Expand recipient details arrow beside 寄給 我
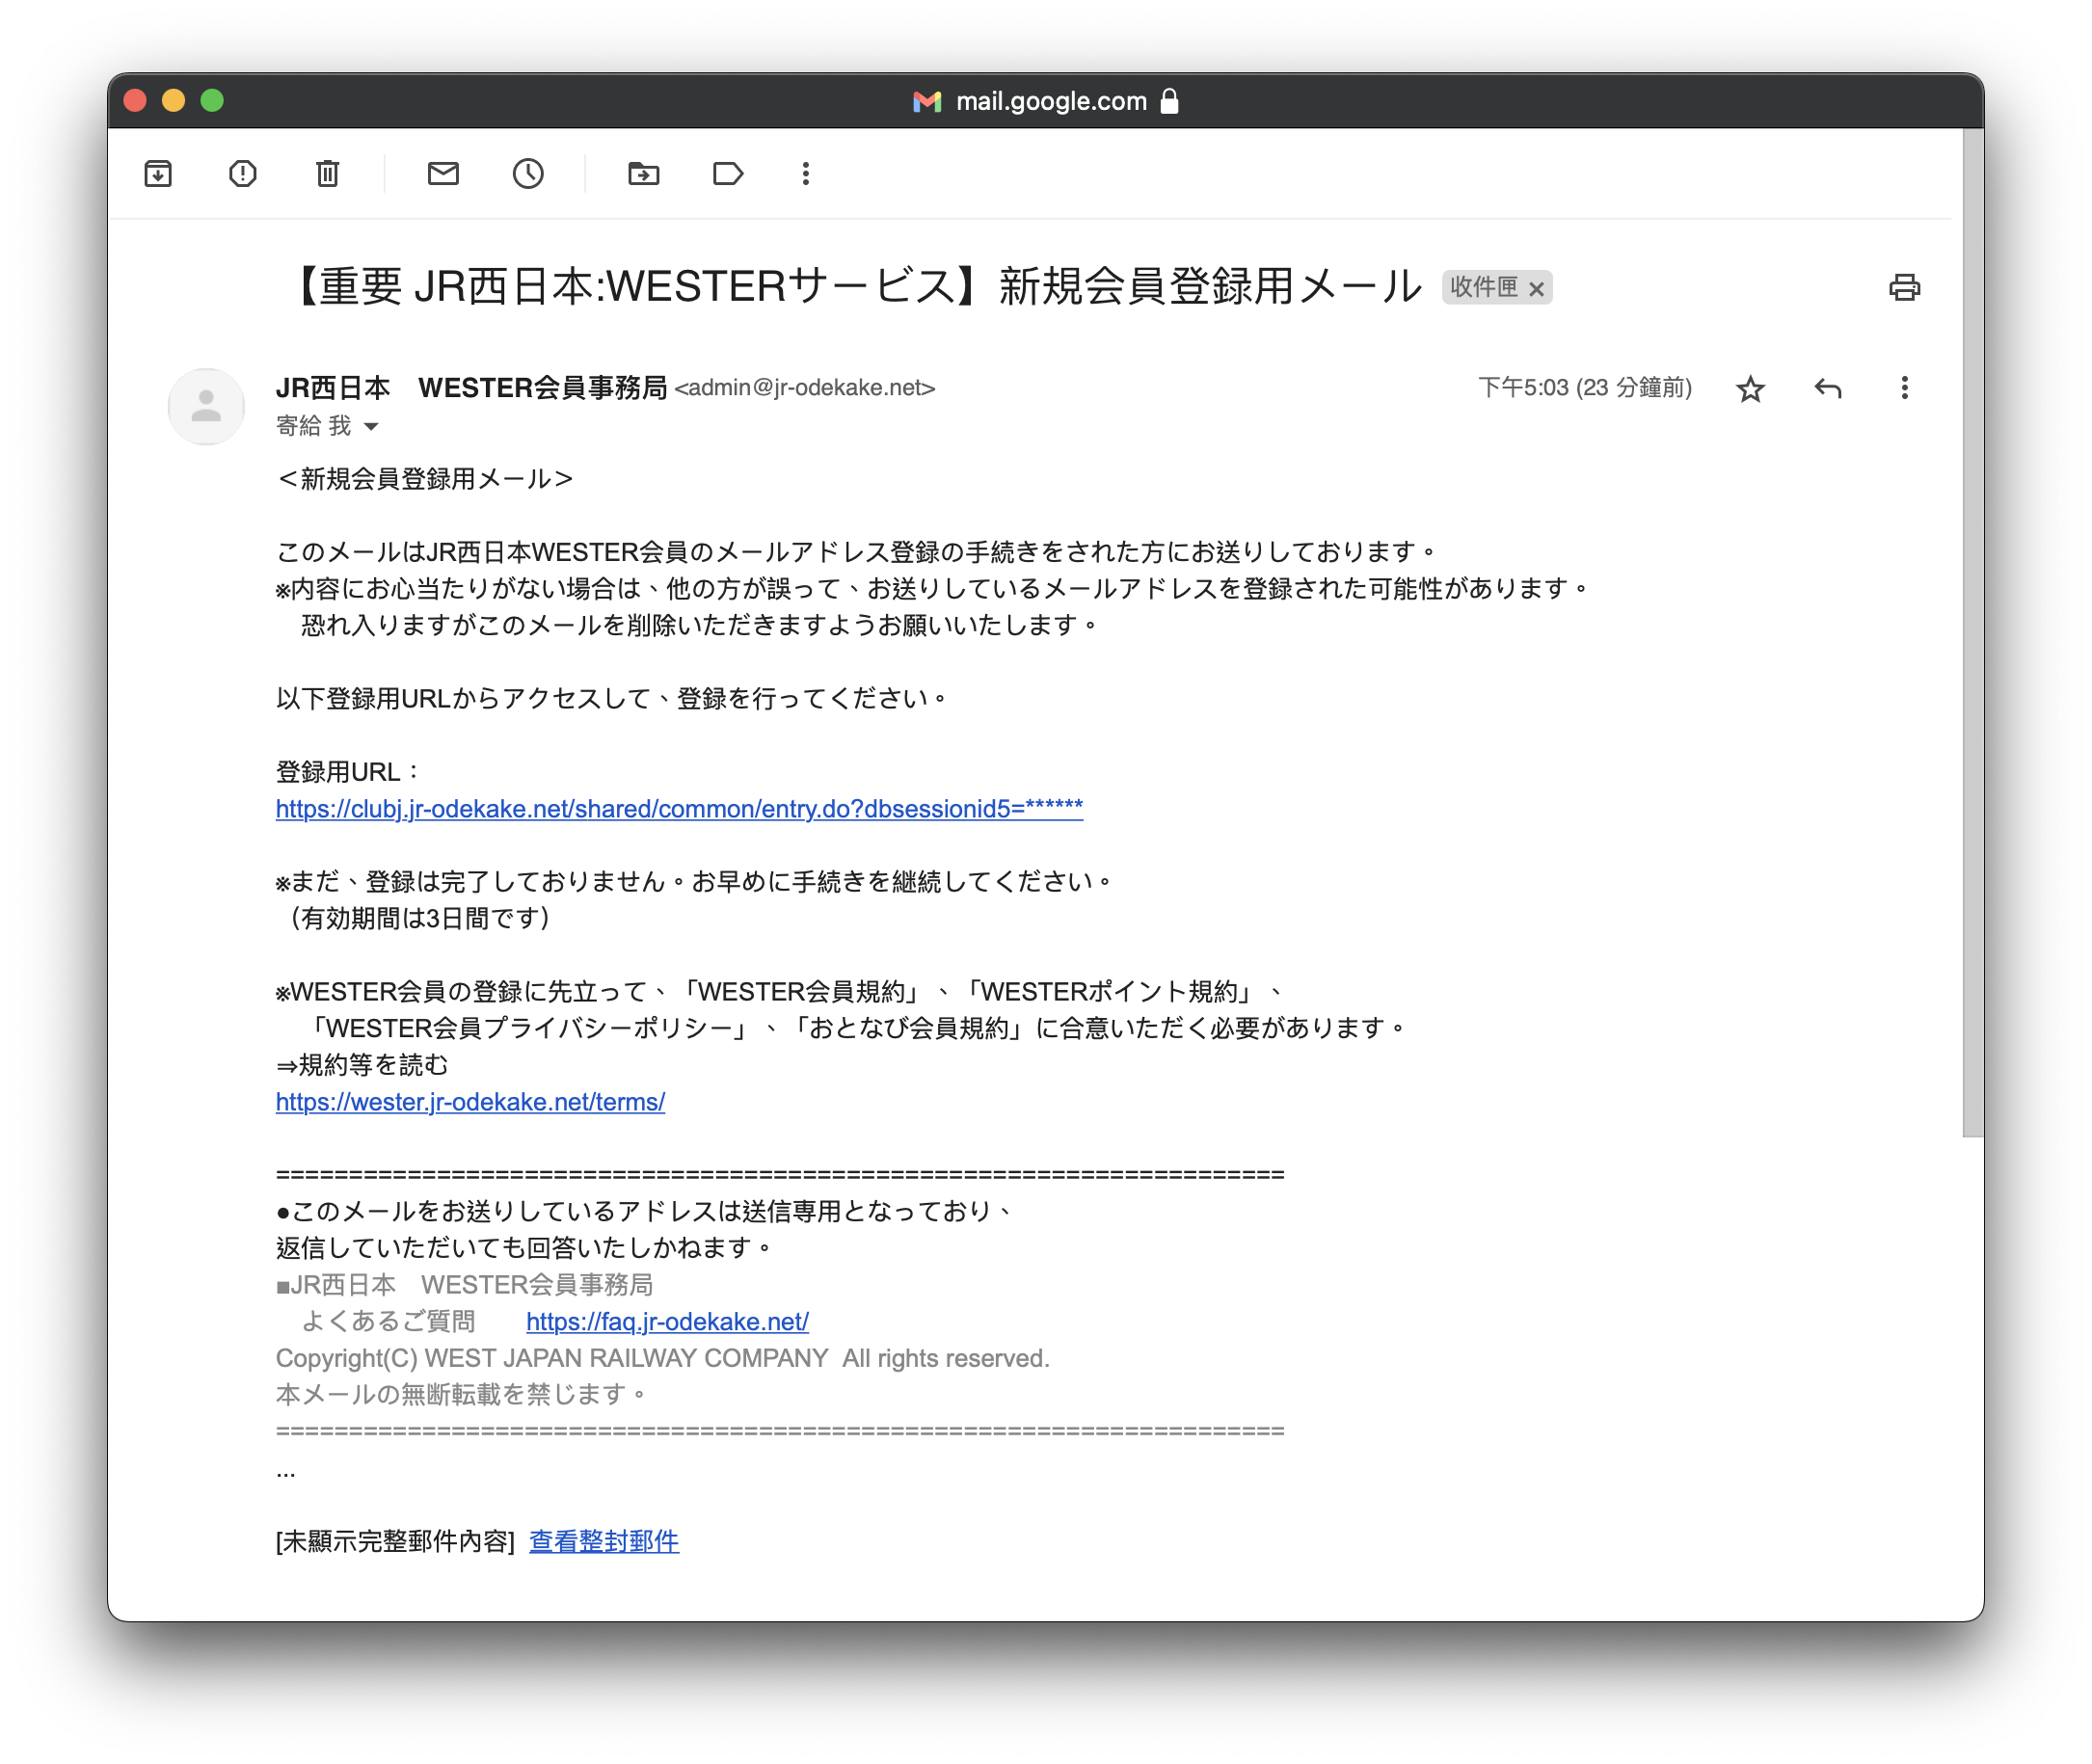Viewport: 2092px width, 1764px height. coord(371,427)
